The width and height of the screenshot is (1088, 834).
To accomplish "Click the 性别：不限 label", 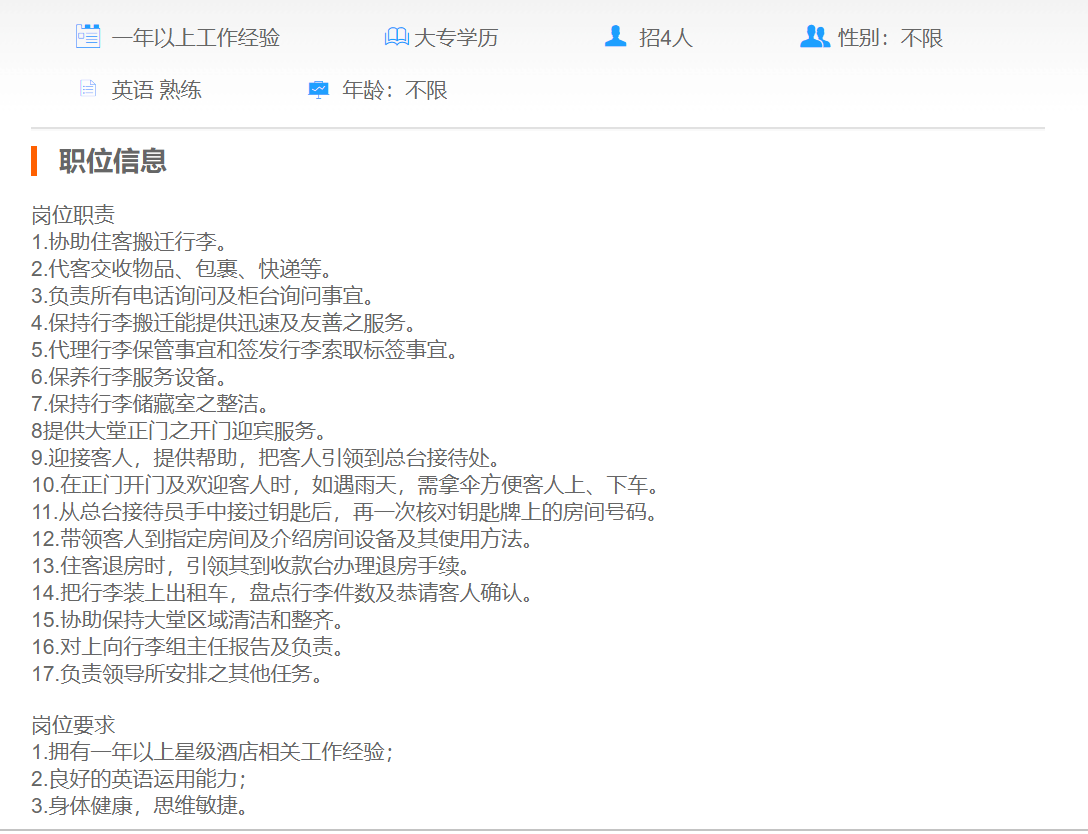I will point(890,38).
